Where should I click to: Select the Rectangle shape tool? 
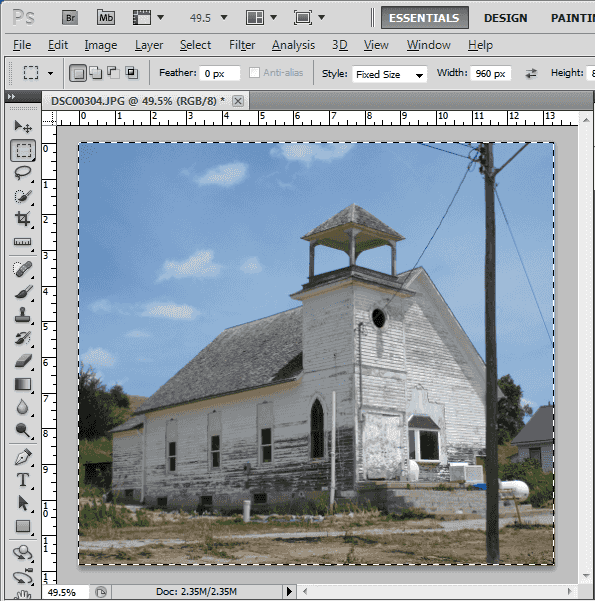(23, 526)
